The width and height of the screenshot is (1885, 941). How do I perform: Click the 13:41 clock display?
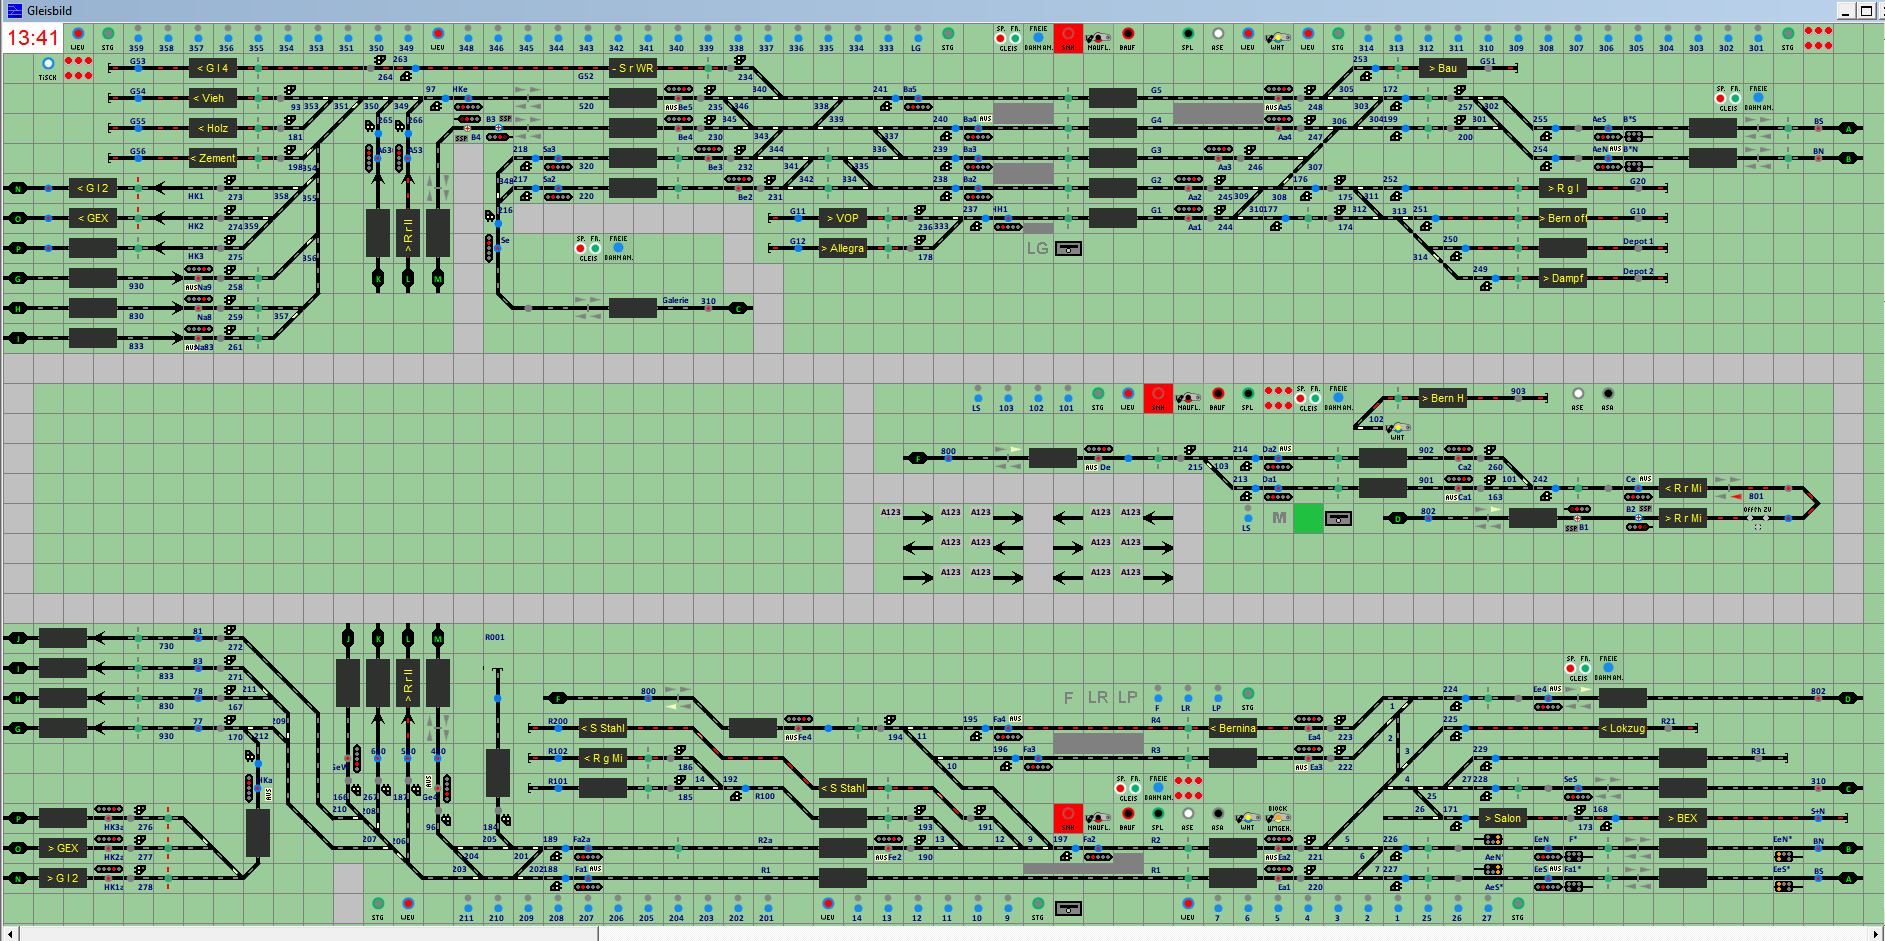[x=33, y=38]
